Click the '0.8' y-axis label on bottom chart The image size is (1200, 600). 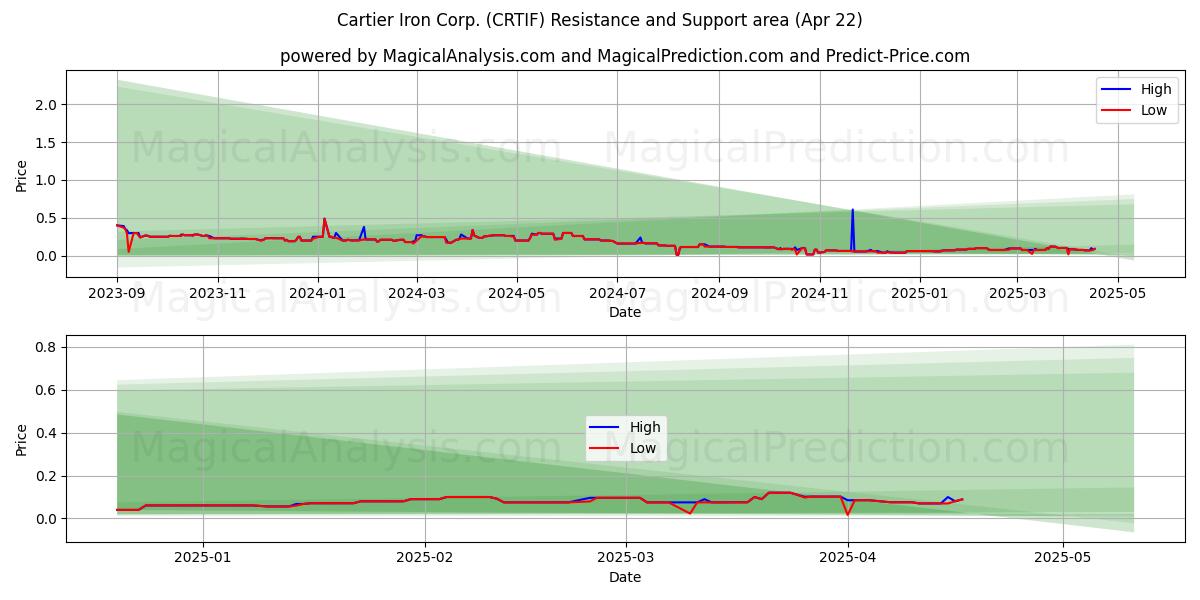coord(47,348)
